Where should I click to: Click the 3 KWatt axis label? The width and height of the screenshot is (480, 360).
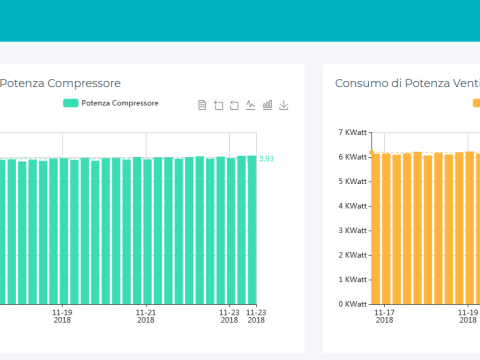353,230
